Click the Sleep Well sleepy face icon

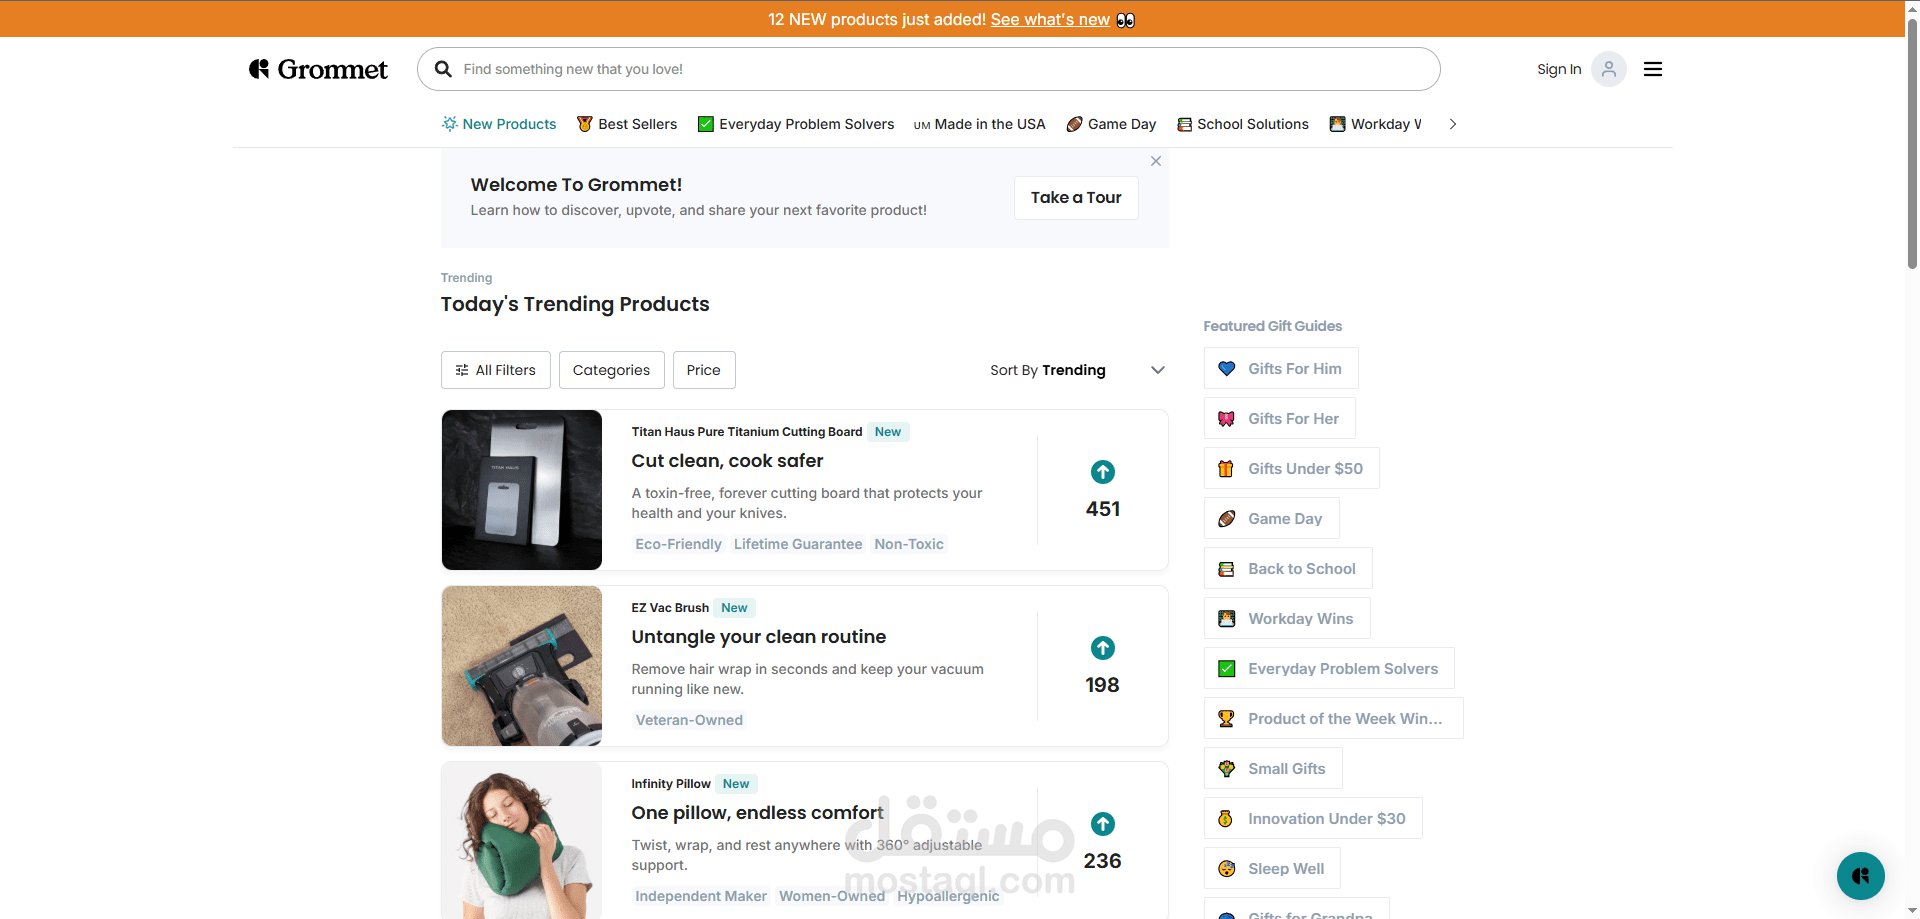click(1227, 869)
